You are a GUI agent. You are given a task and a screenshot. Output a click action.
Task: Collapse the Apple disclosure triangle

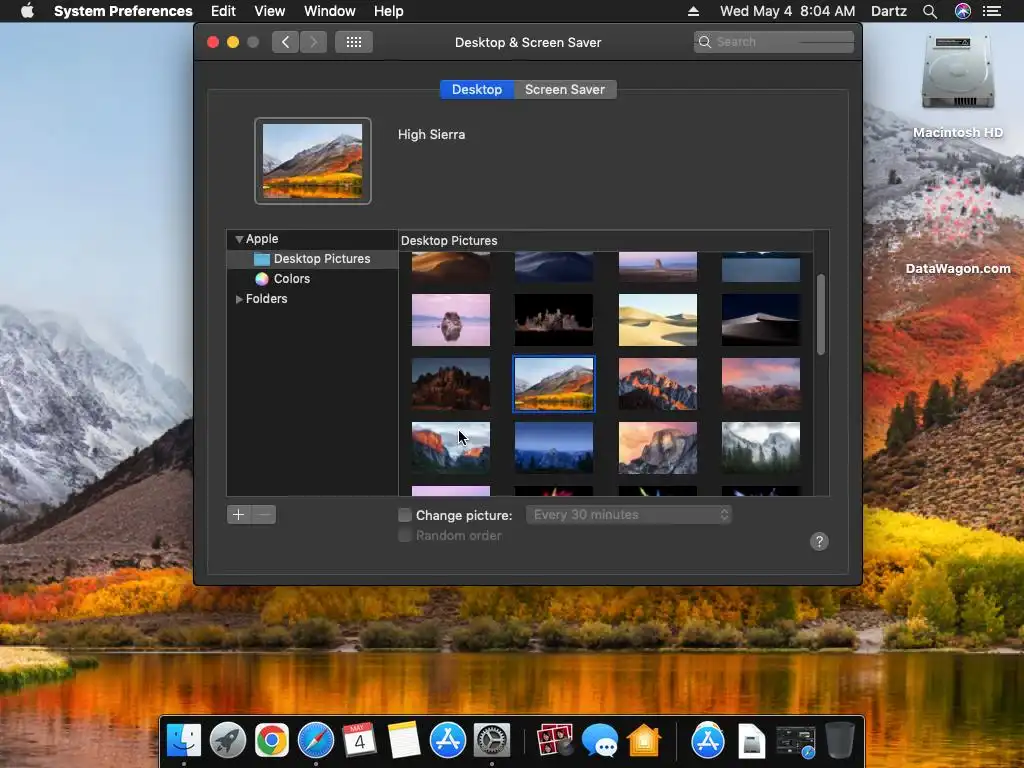239,239
